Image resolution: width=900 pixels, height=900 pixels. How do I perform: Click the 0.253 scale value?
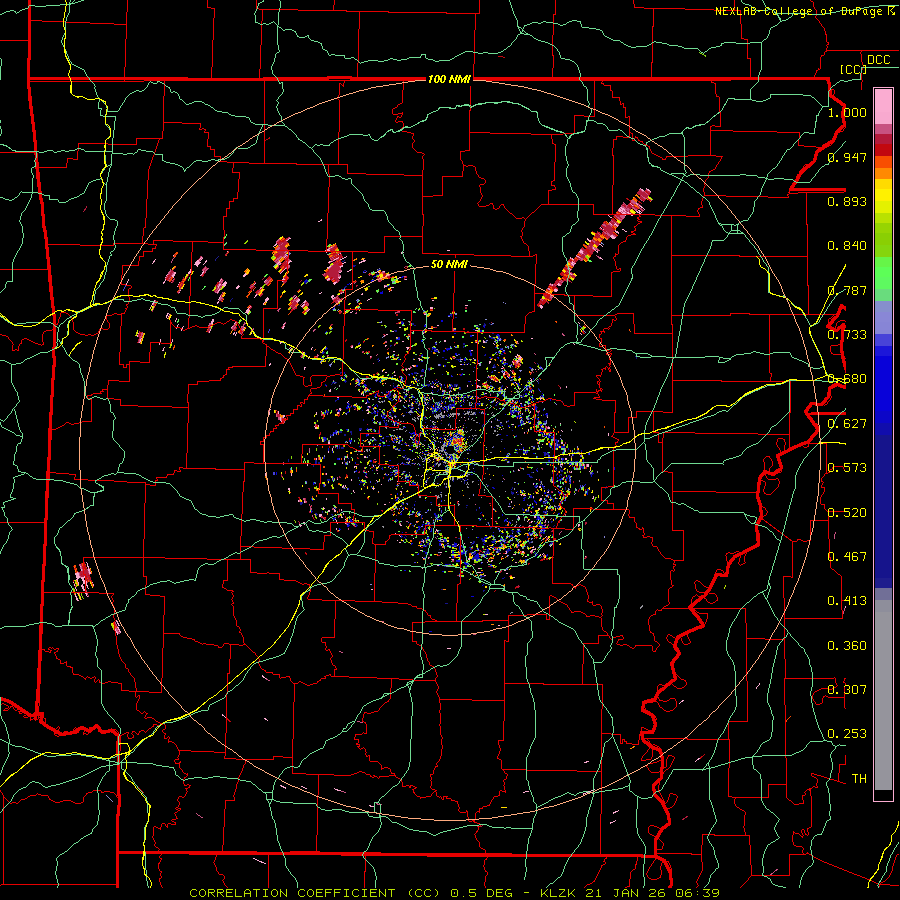pyautogui.click(x=847, y=734)
